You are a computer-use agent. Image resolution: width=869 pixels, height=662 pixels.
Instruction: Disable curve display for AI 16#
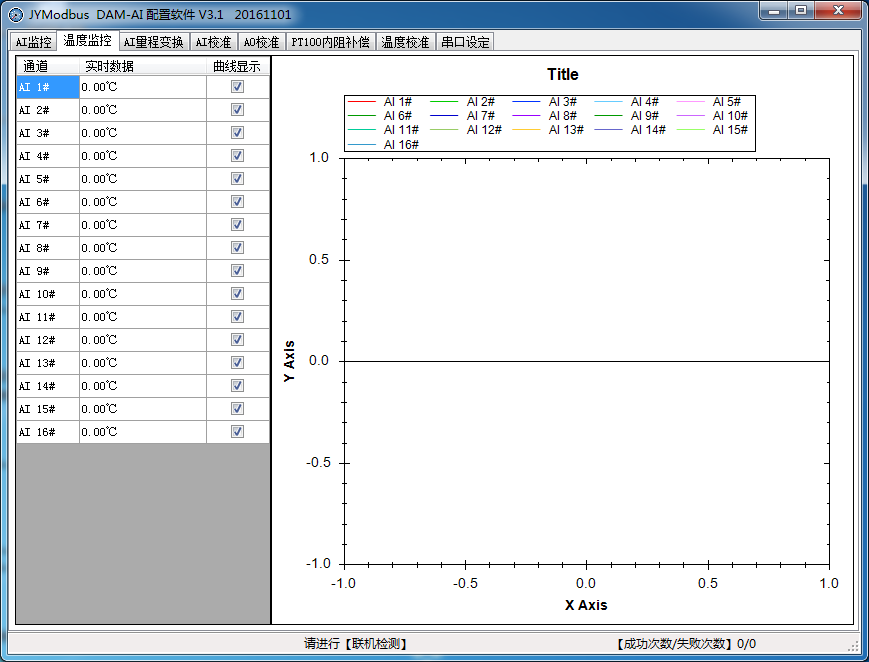pyautogui.click(x=237, y=432)
